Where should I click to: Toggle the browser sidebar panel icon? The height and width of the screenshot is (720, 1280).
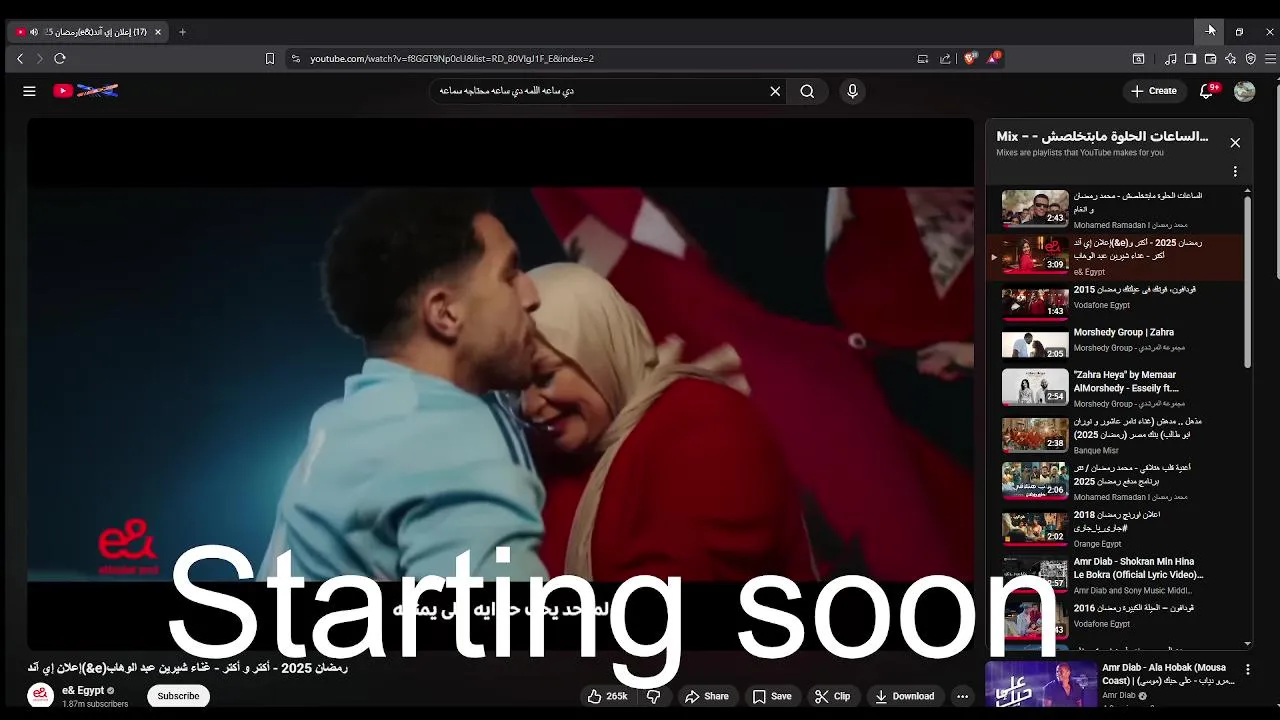[1190, 59]
